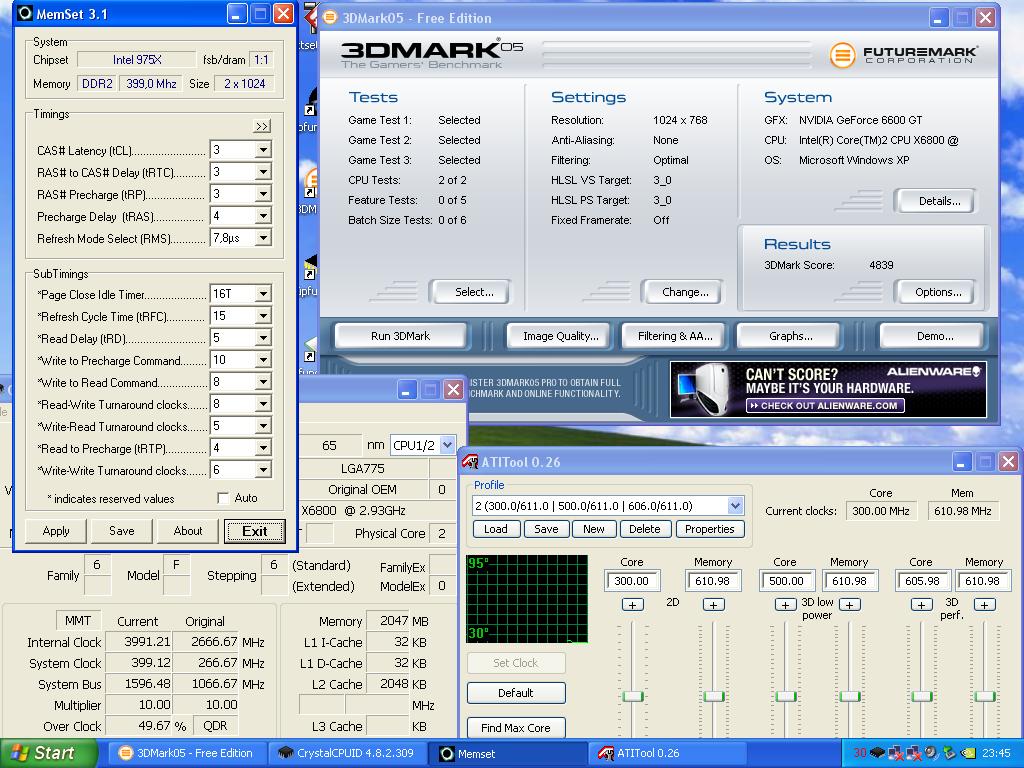Click Load profile button in ATITool
This screenshot has width=1024, height=768.
tap(496, 529)
